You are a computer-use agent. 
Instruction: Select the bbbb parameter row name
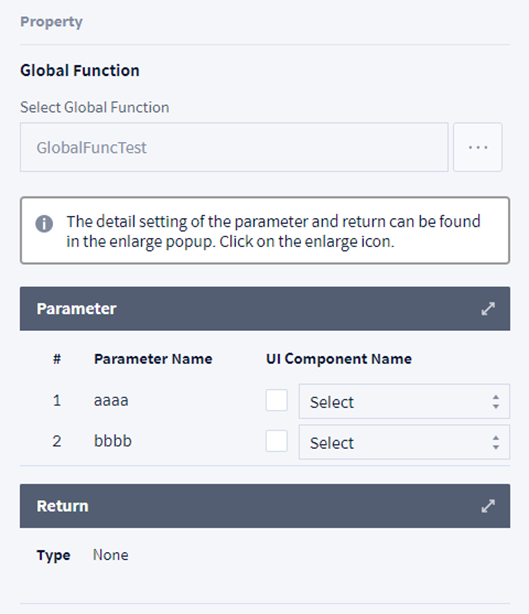[113, 441]
